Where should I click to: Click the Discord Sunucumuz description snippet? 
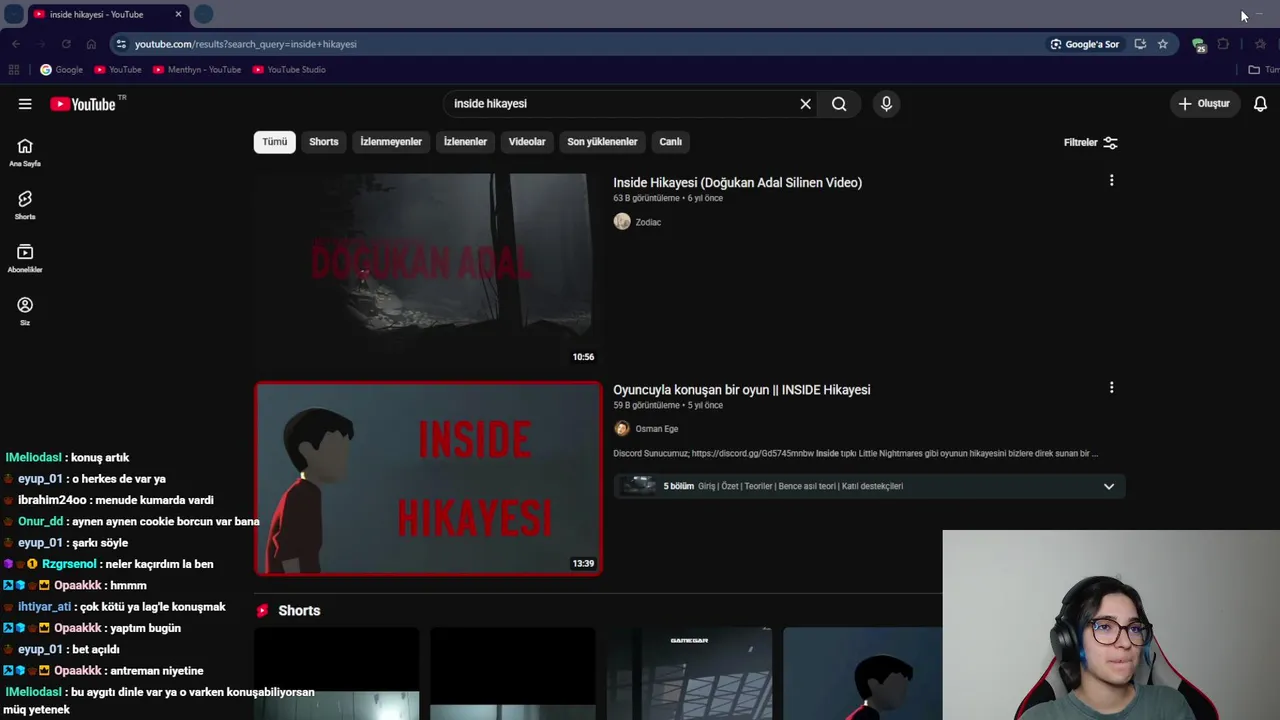click(855, 454)
